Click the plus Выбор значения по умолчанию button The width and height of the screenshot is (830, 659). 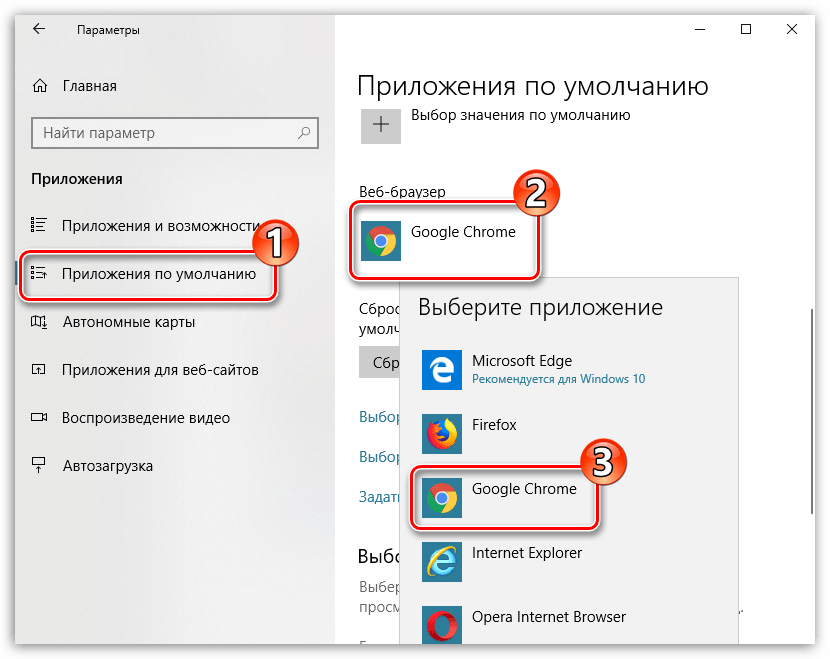pos(381,125)
